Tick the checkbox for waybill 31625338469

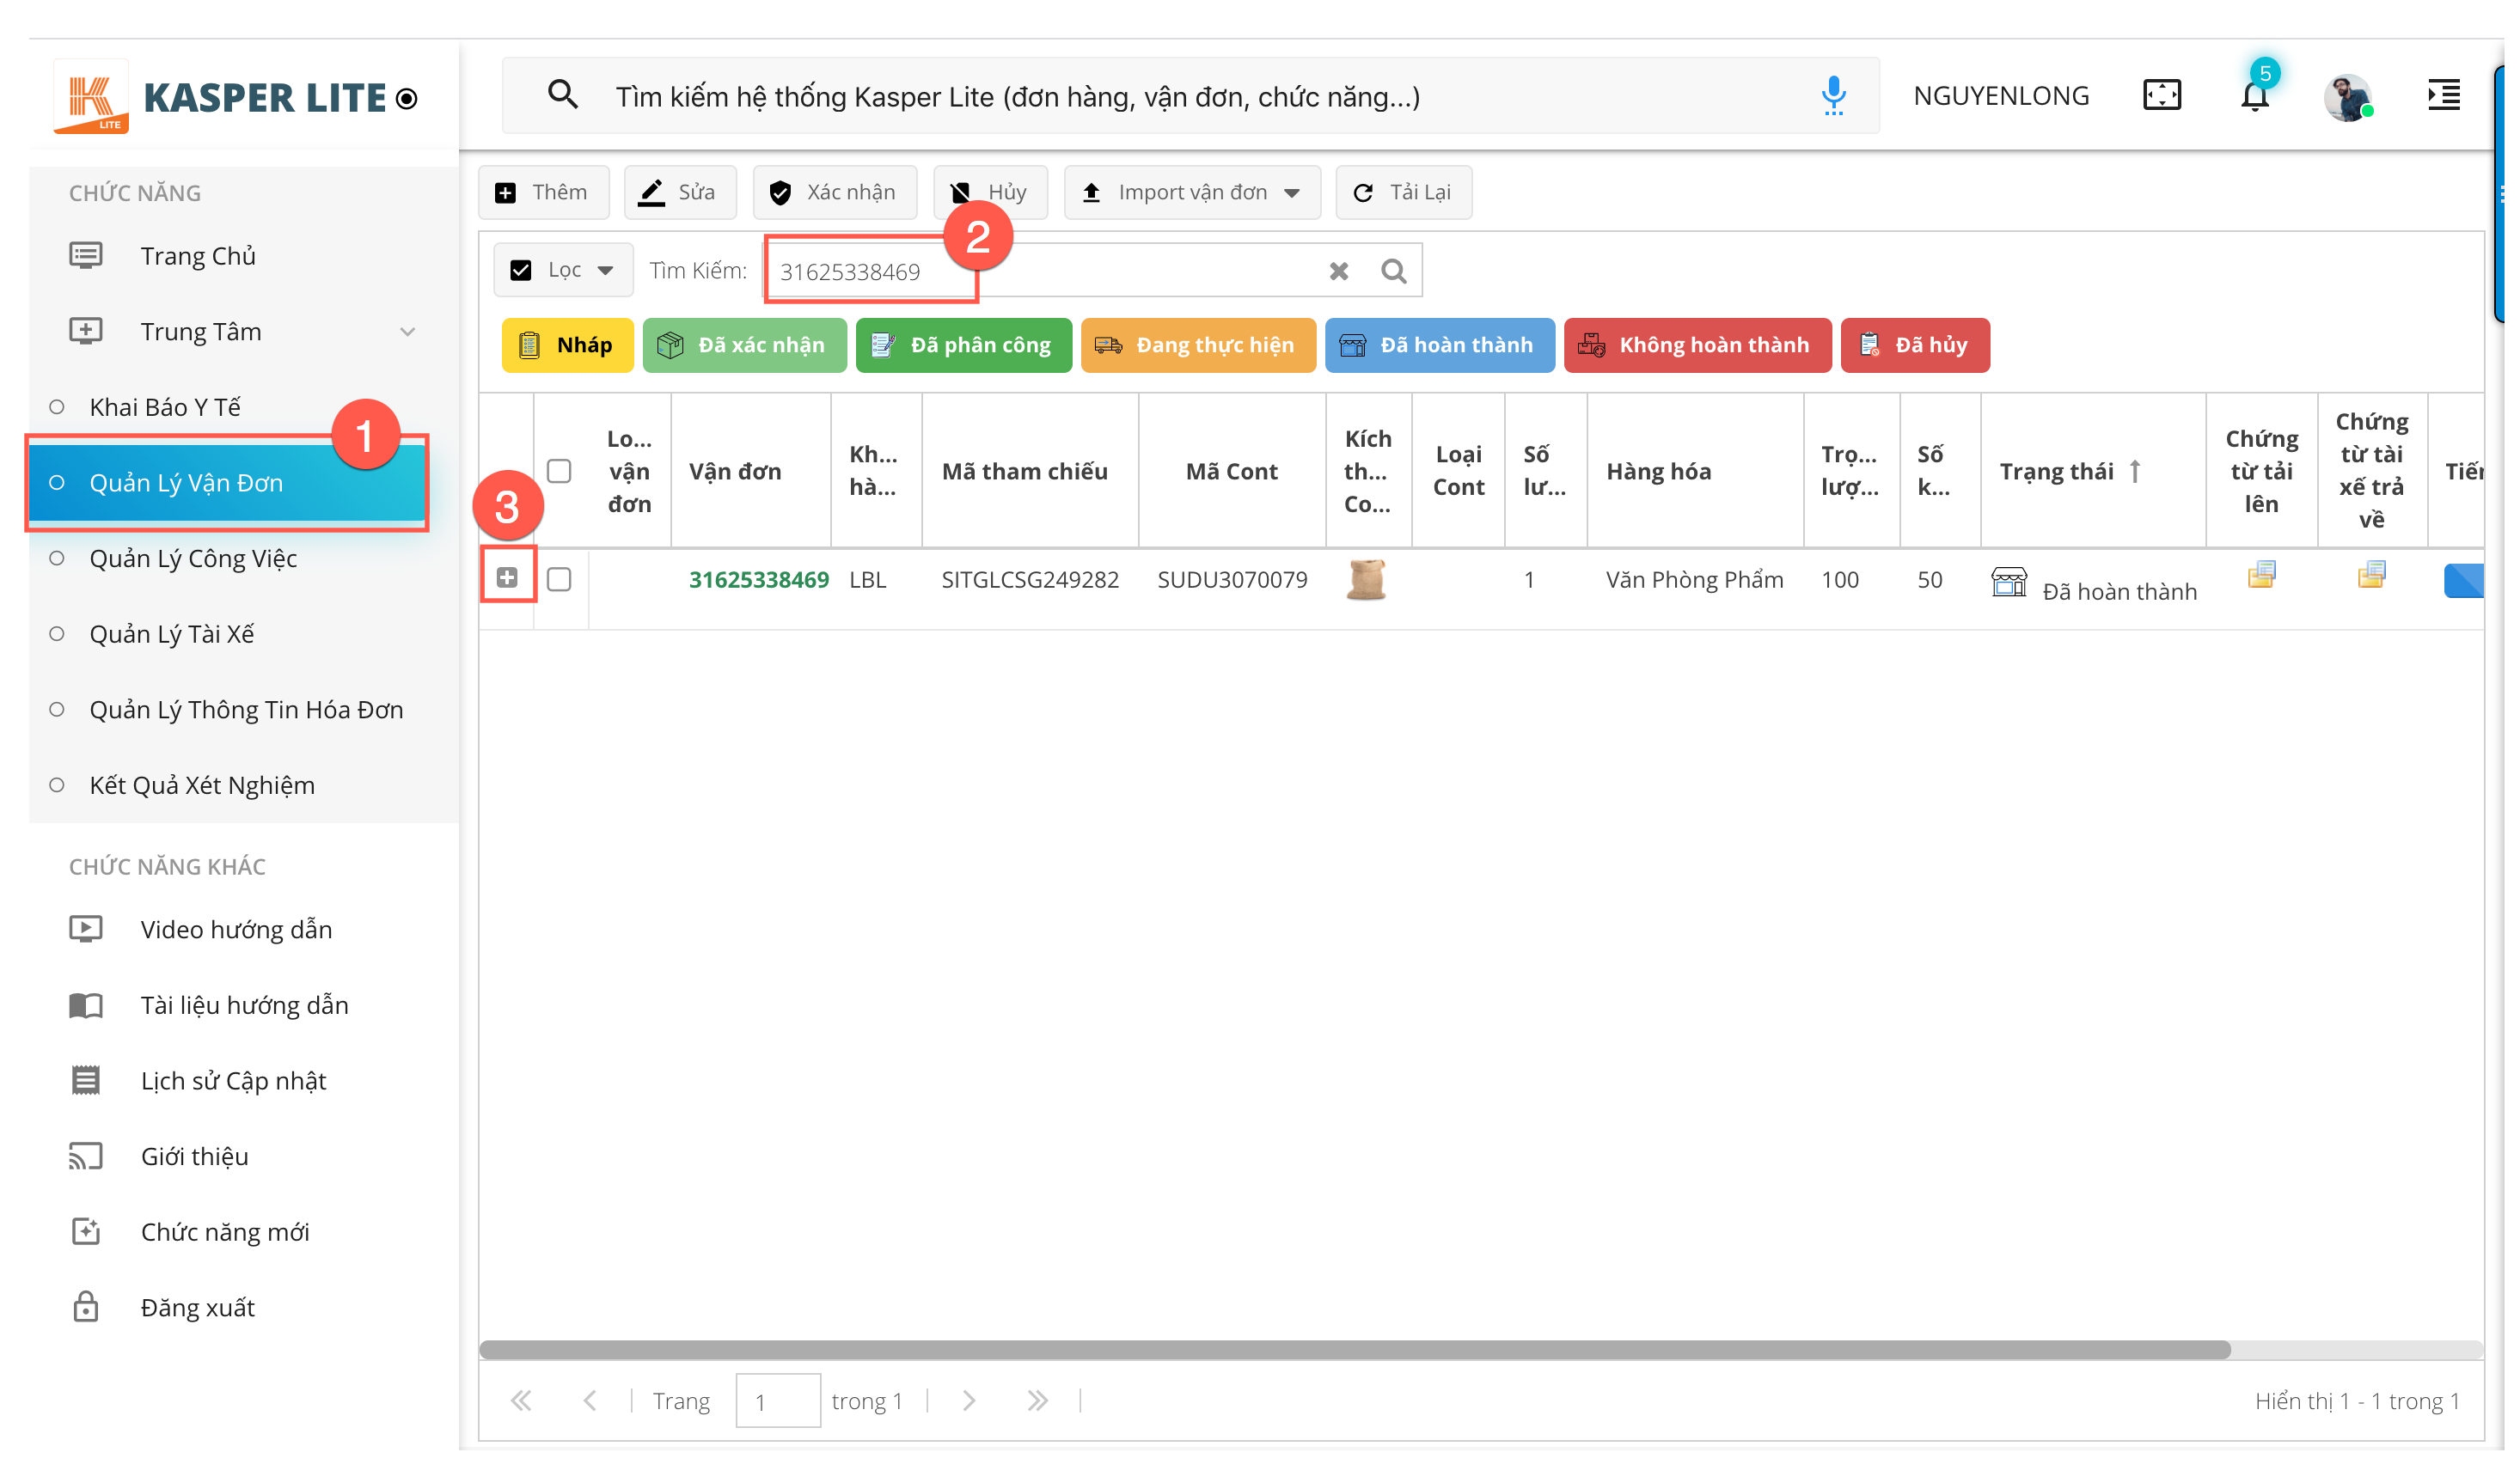[559, 580]
